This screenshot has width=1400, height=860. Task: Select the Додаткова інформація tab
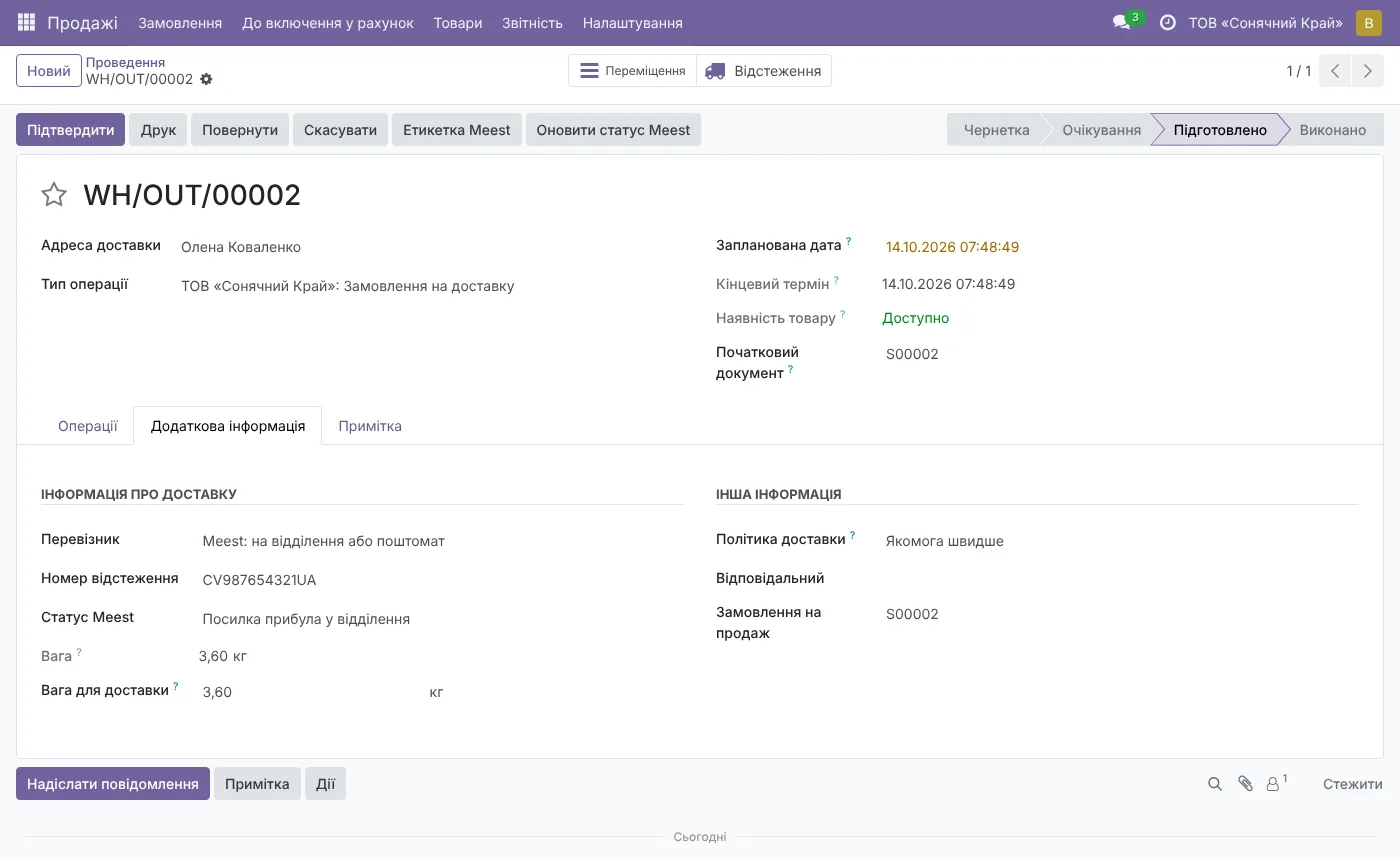(228, 426)
